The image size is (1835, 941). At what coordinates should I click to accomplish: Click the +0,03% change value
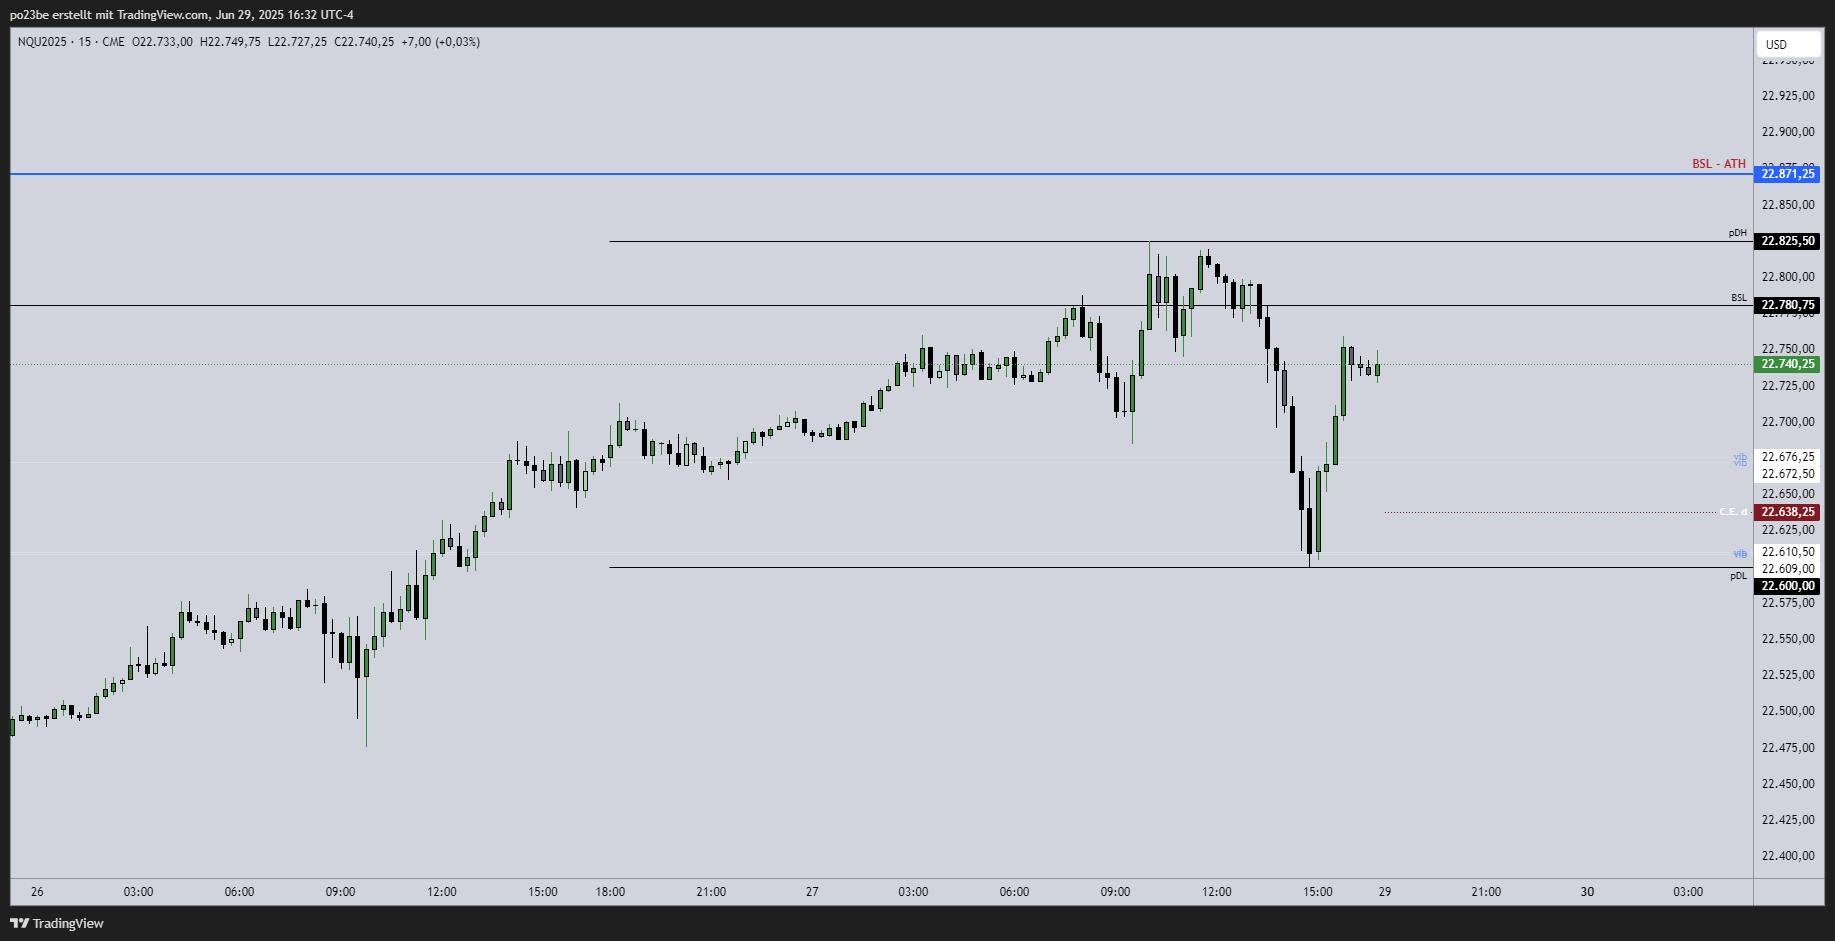[460, 42]
